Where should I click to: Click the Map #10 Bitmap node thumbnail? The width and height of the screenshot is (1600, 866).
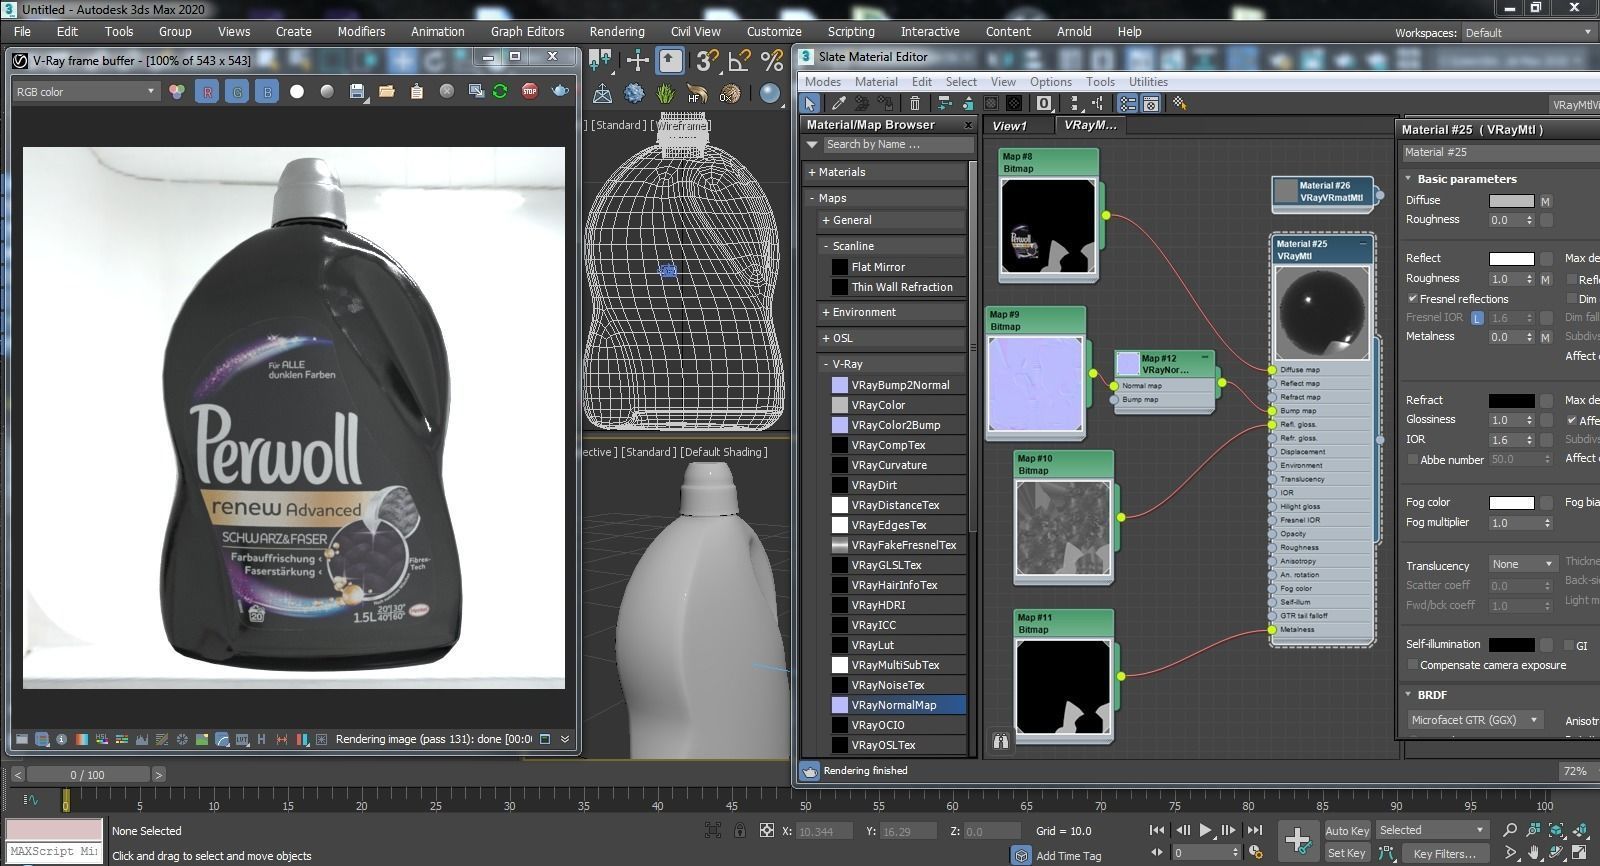point(1063,528)
